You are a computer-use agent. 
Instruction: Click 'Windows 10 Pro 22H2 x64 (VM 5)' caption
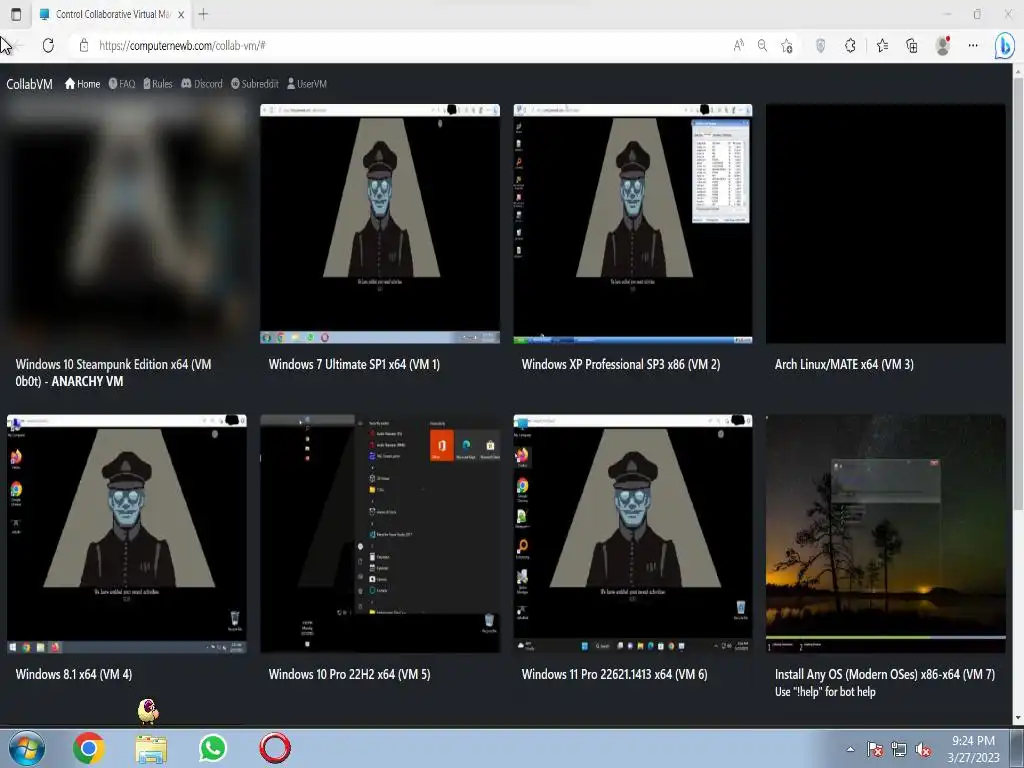click(x=349, y=674)
